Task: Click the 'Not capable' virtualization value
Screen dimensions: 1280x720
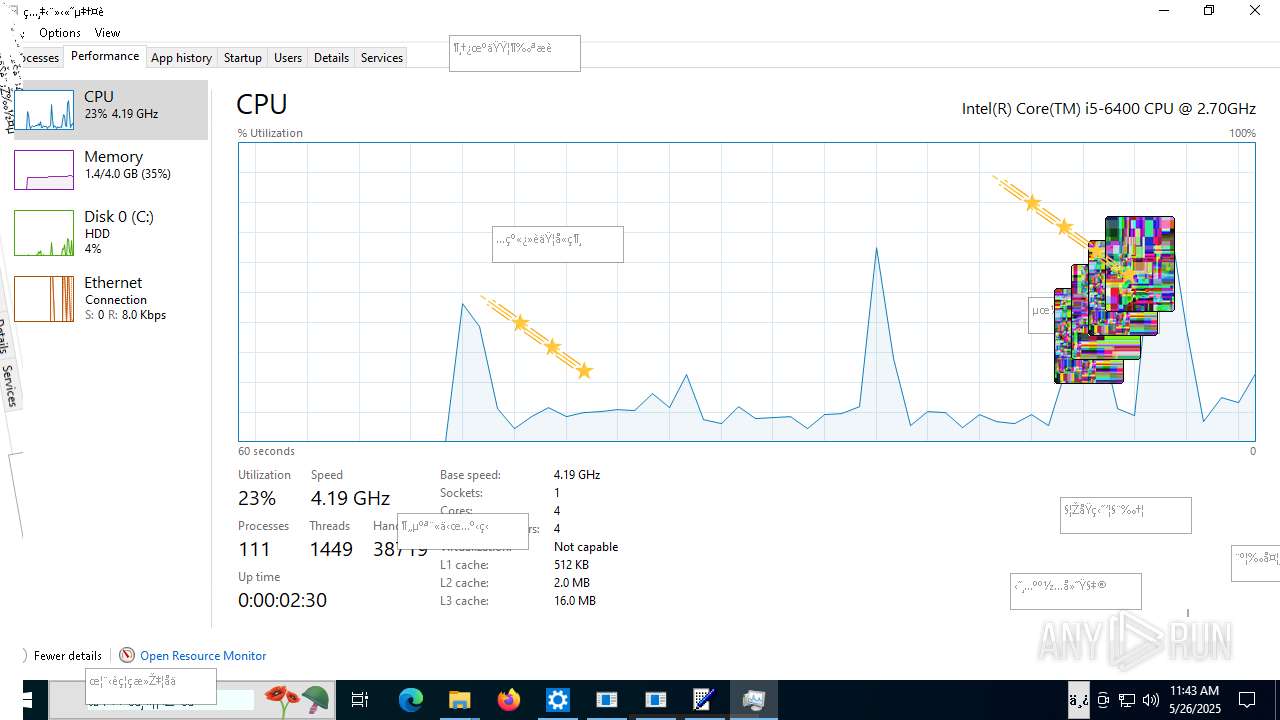Action: (x=586, y=547)
